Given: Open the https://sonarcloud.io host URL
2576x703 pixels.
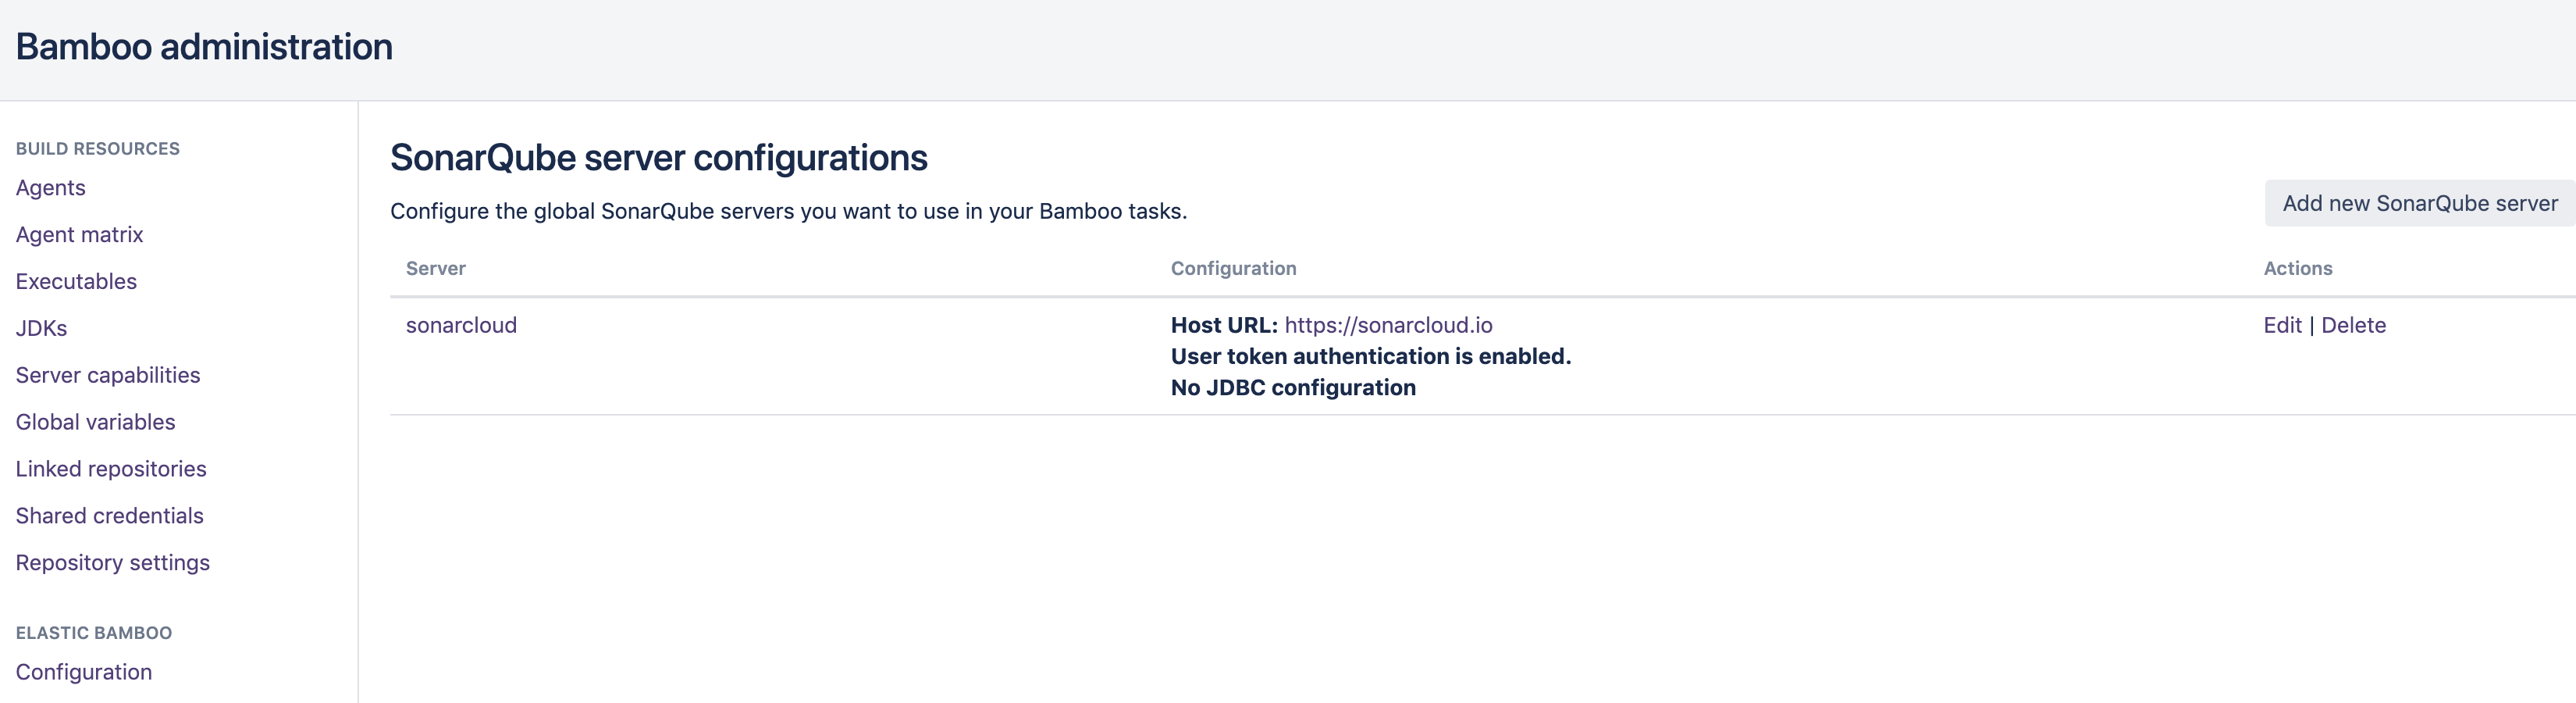Looking at the screenshot, I should coord(1388,326).
